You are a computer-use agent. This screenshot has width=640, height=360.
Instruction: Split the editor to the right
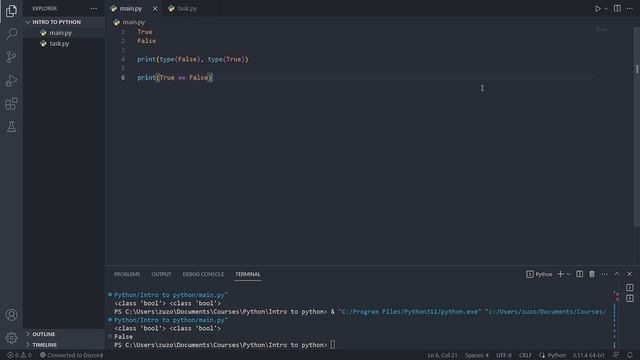[617, 9]
